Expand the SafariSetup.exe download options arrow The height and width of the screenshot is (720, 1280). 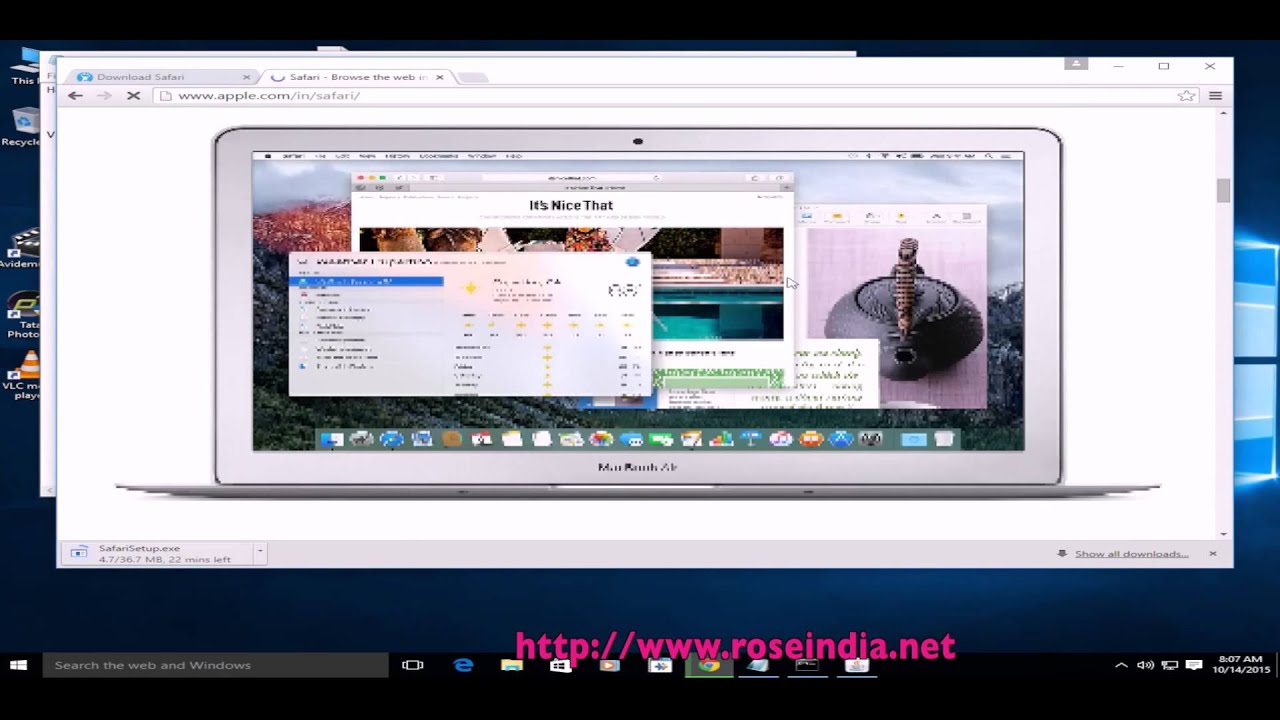pos(259,553)
